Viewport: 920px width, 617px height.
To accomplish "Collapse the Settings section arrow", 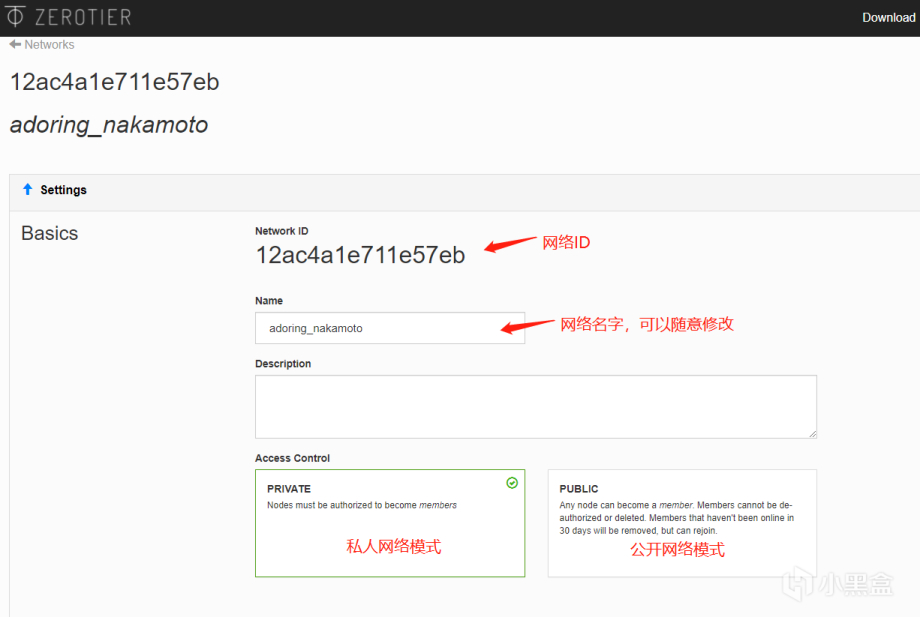I will [28, 189].
